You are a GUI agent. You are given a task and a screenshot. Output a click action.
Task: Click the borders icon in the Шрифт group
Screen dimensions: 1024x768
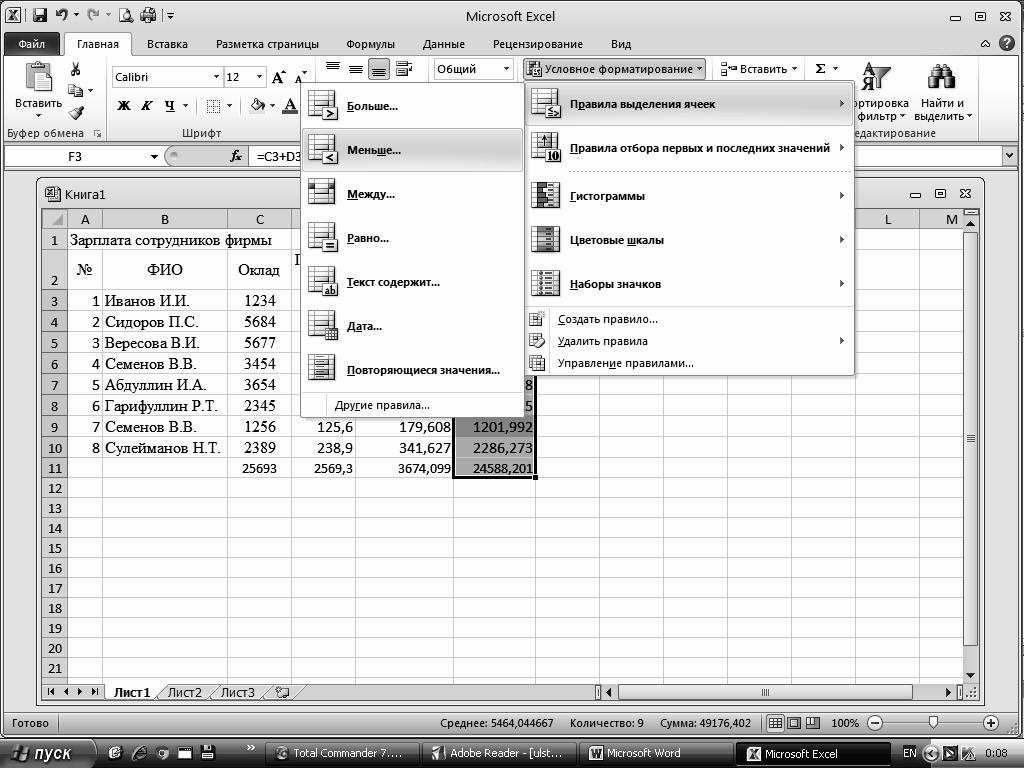213,106
